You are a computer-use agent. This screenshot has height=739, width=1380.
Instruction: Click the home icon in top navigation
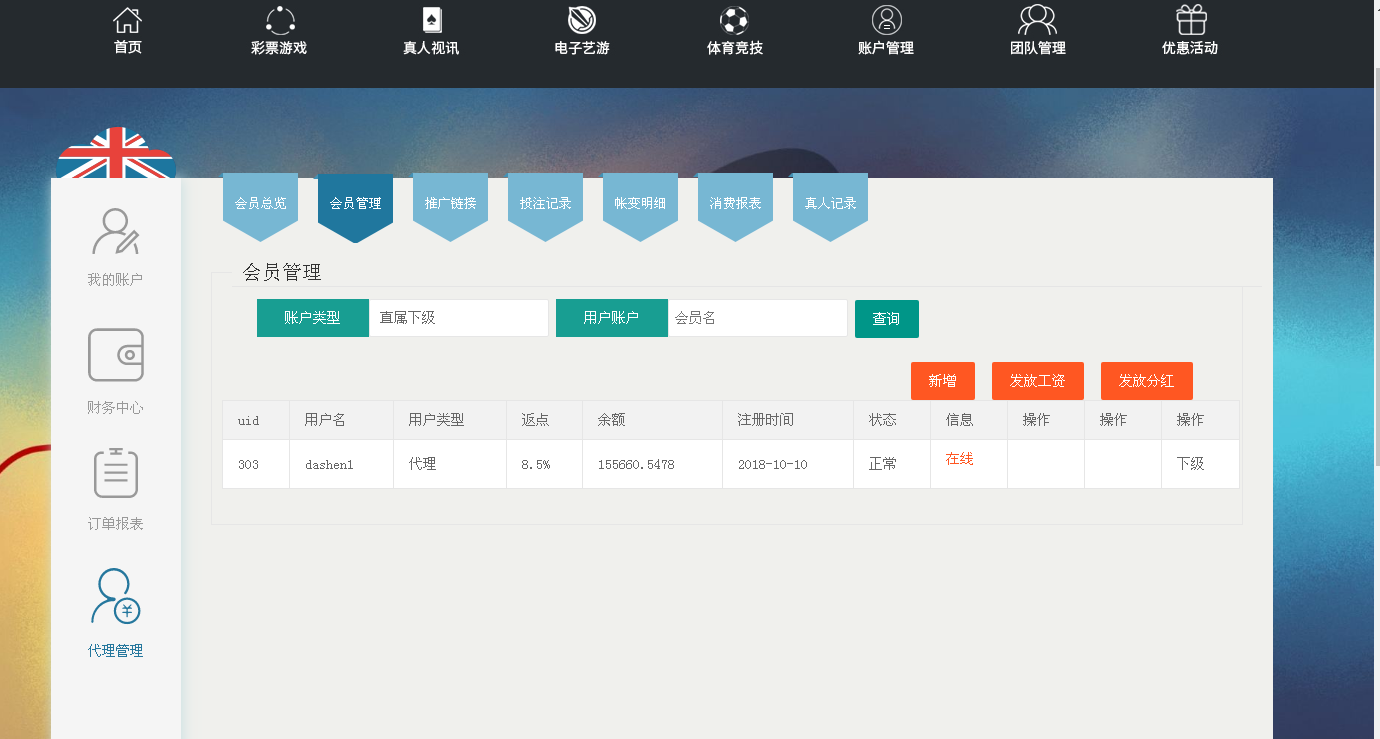pyautogui.click(x=127, y=21)
